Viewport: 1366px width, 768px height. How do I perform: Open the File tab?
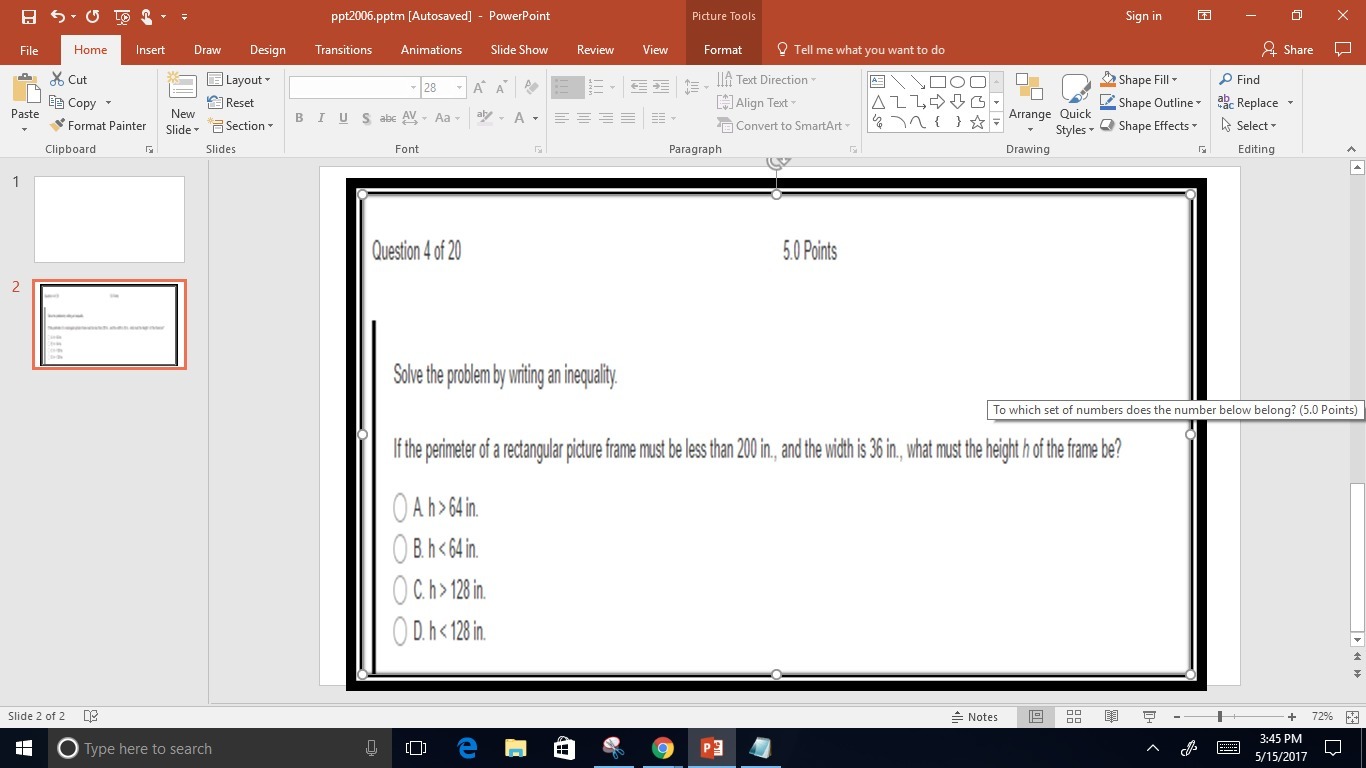coord(29,49)
